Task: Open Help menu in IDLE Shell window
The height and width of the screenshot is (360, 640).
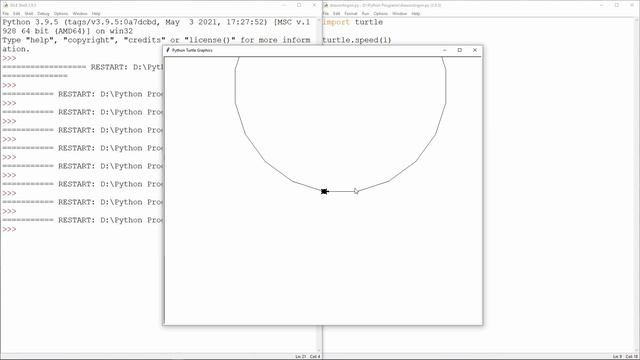Action: coord(96,13)
